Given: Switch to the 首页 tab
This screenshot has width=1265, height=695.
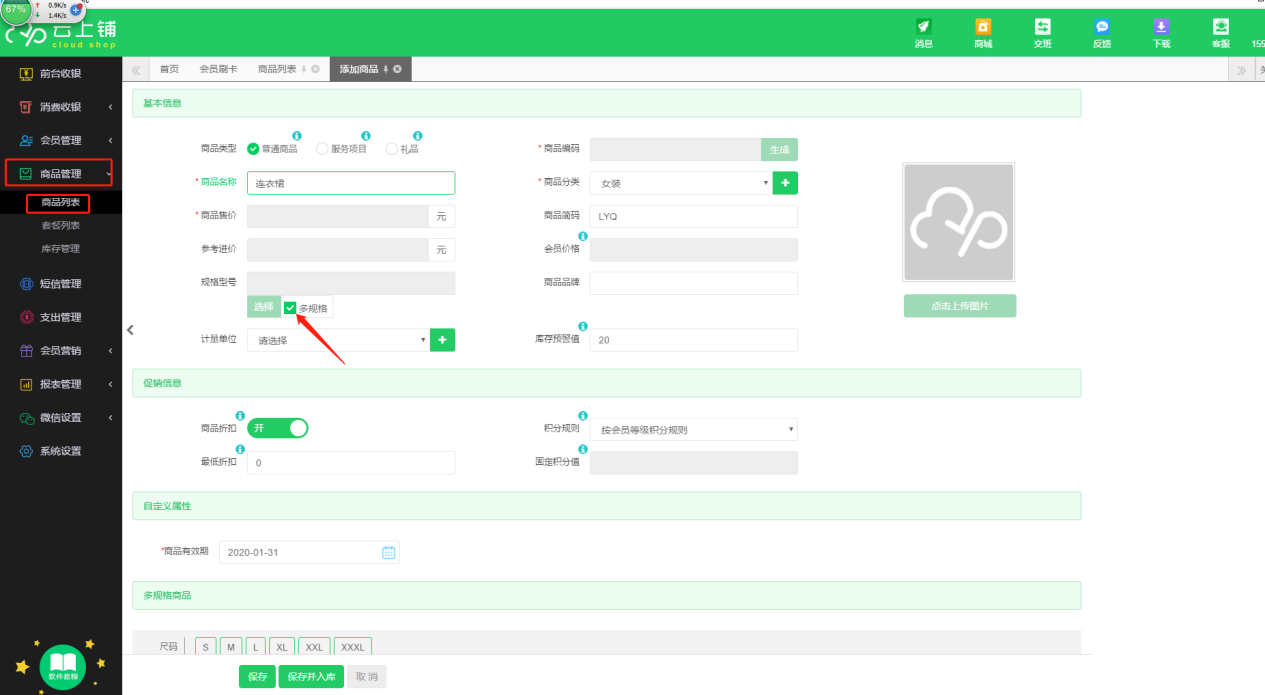Looking at the screenshot, I should click(169, 69).
